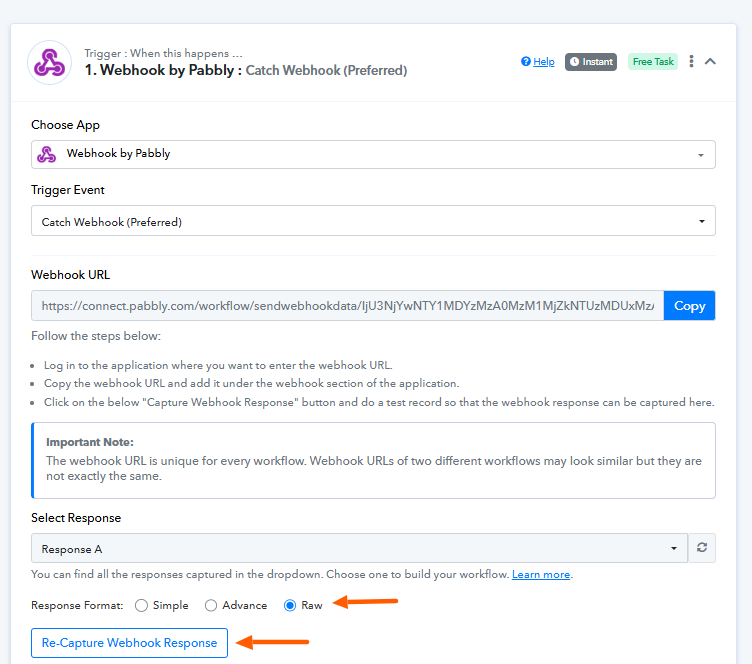
Task: Click the 'Trigger : When this happens ...' text
Action: (x=164, y=53)
